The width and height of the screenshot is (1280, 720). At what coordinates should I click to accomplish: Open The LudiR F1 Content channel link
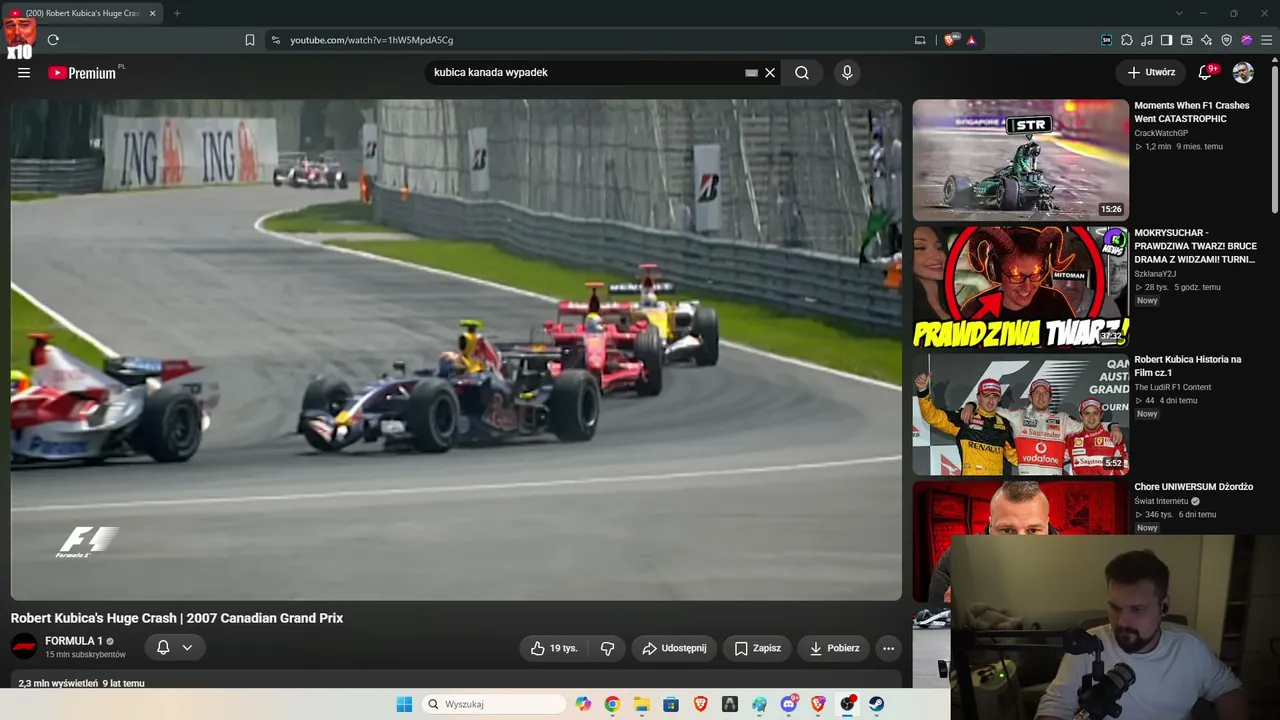point(1172,387)
